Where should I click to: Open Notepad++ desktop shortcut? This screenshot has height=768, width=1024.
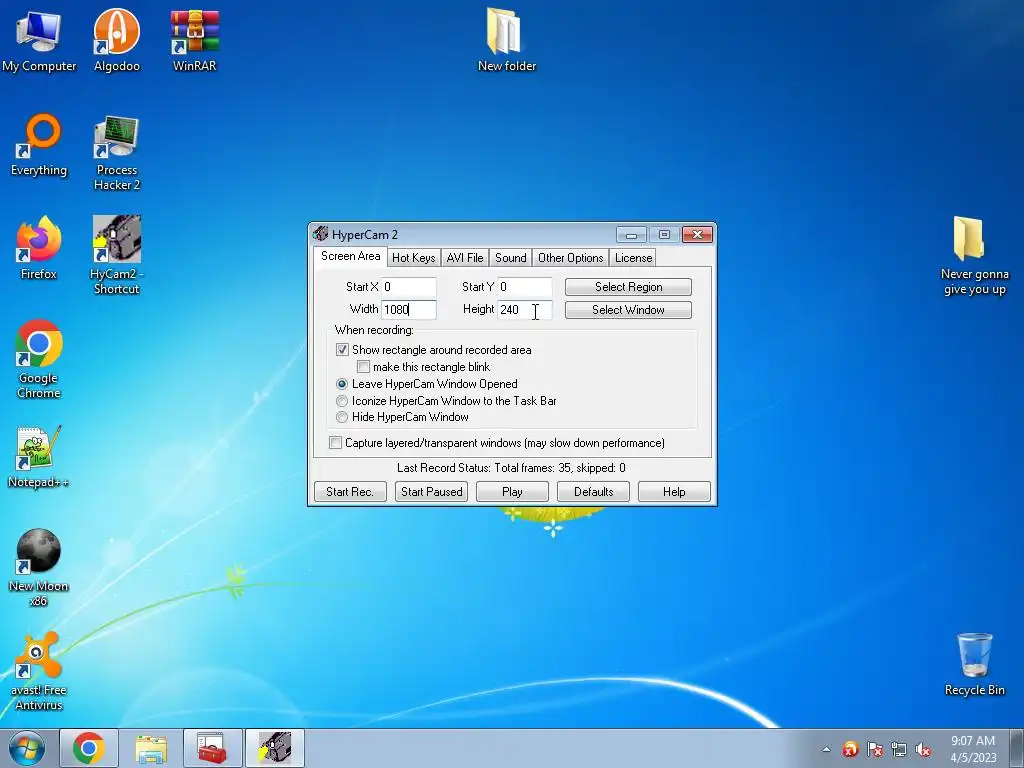pos(38,457)
